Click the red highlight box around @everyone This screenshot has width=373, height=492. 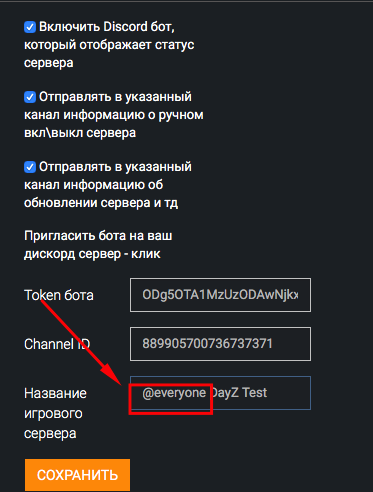(x=171, y=399)
